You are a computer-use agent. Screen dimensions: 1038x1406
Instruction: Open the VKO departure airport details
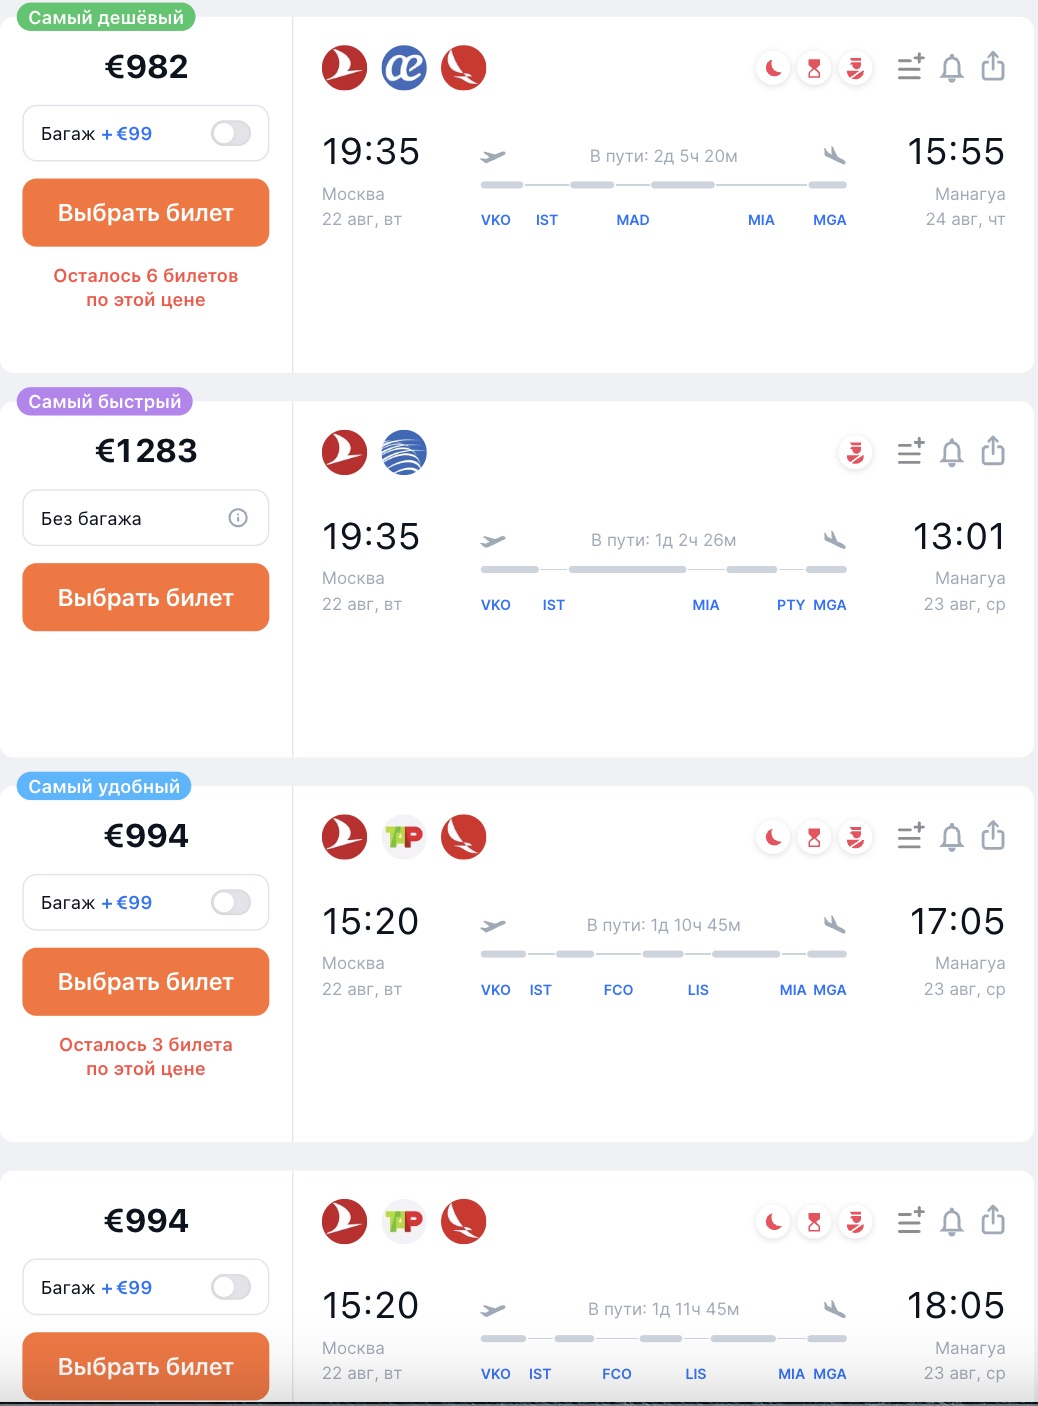[496, 220]
